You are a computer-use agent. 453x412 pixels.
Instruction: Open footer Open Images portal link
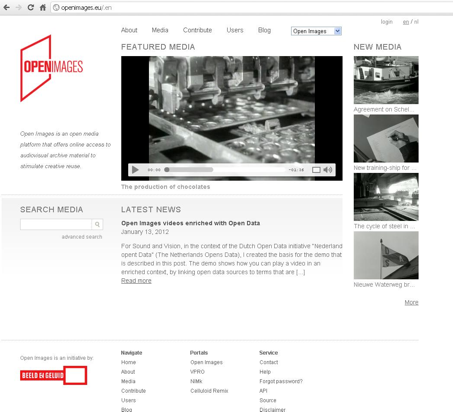click(x=206, y=362)
